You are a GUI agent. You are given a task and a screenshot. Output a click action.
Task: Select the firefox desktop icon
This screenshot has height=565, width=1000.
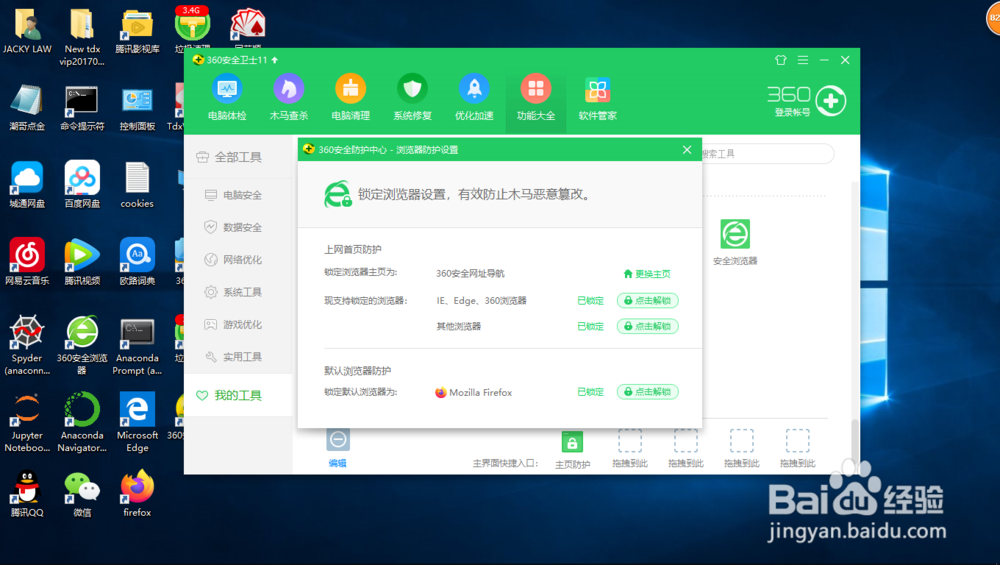click(x=137, y=494)
